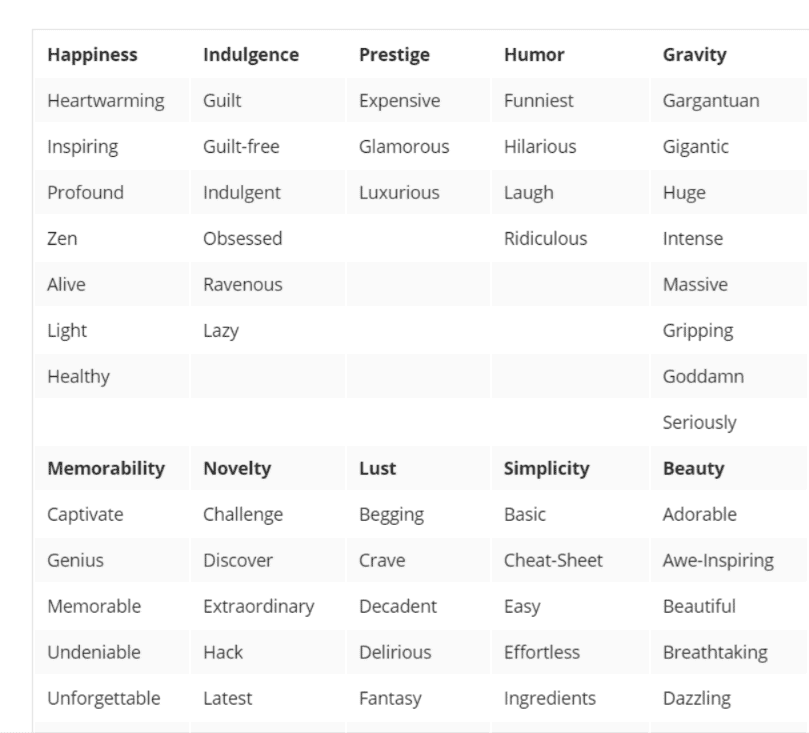This screenshot has height=733, width=809.
Task: Click the Obsessed cell
Action: coord(242,238)
